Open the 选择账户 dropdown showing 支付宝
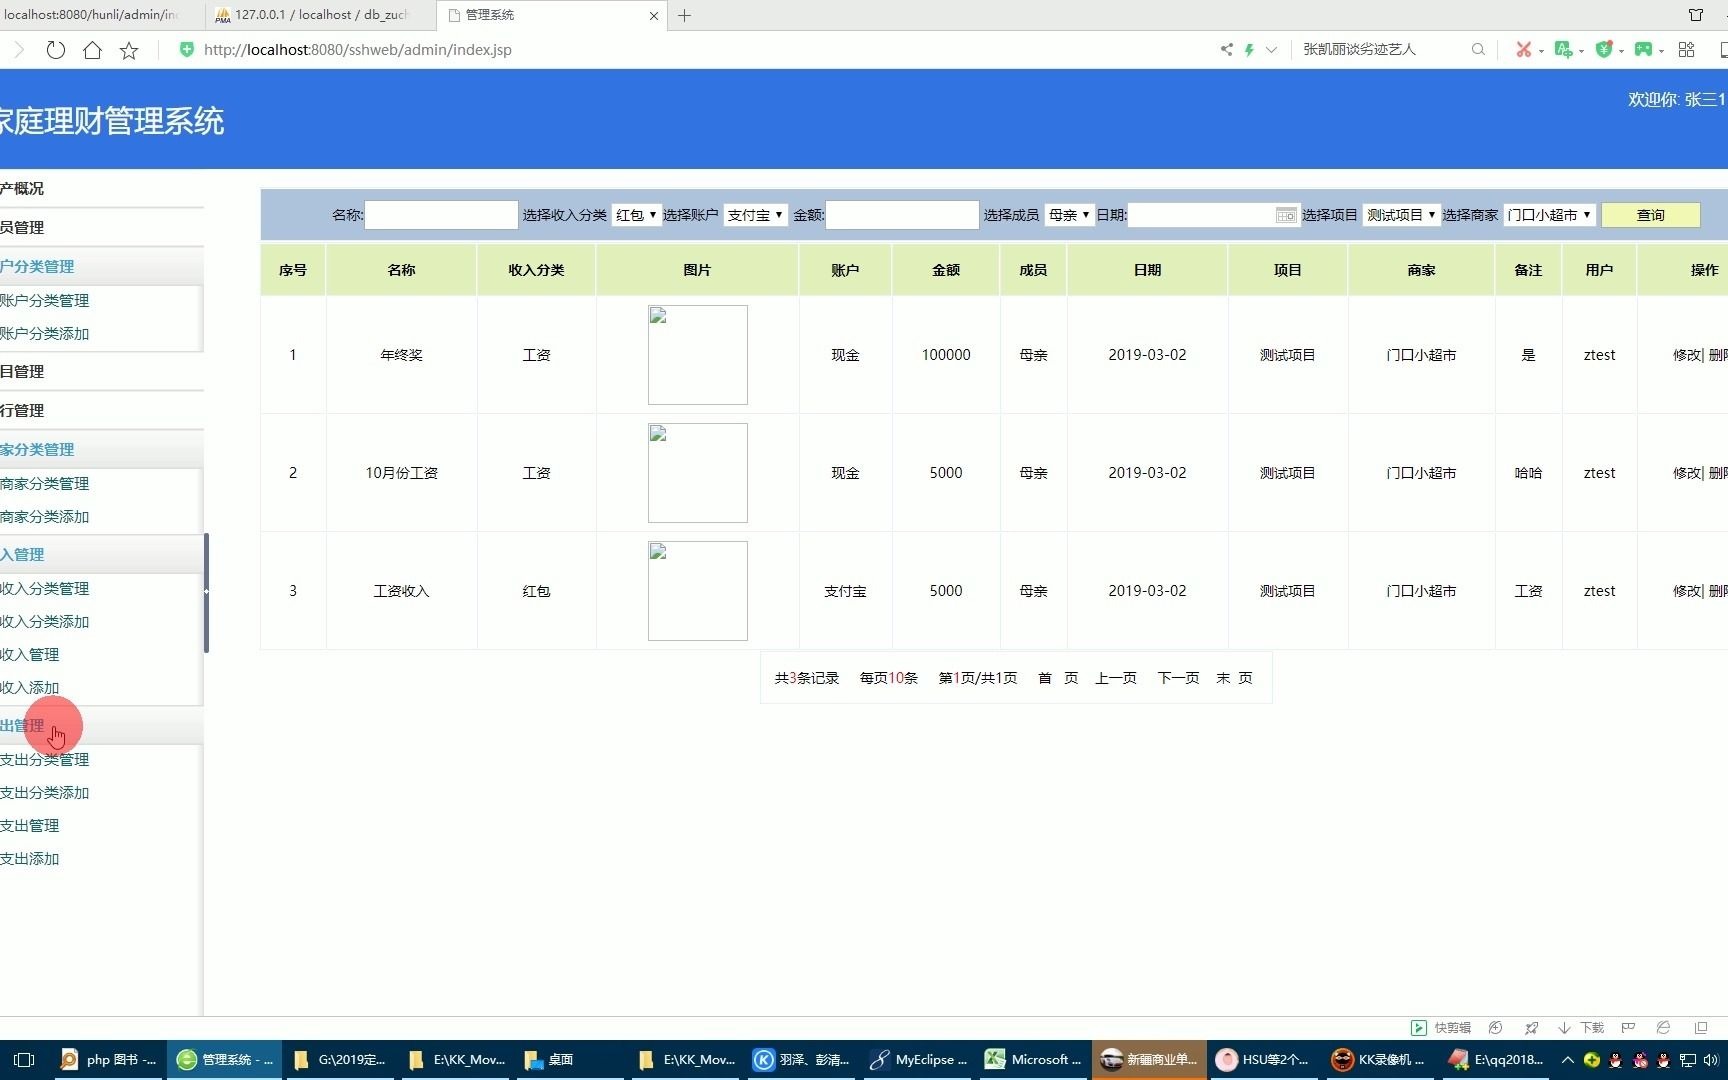The image size is (1728, 1080). 755,215
